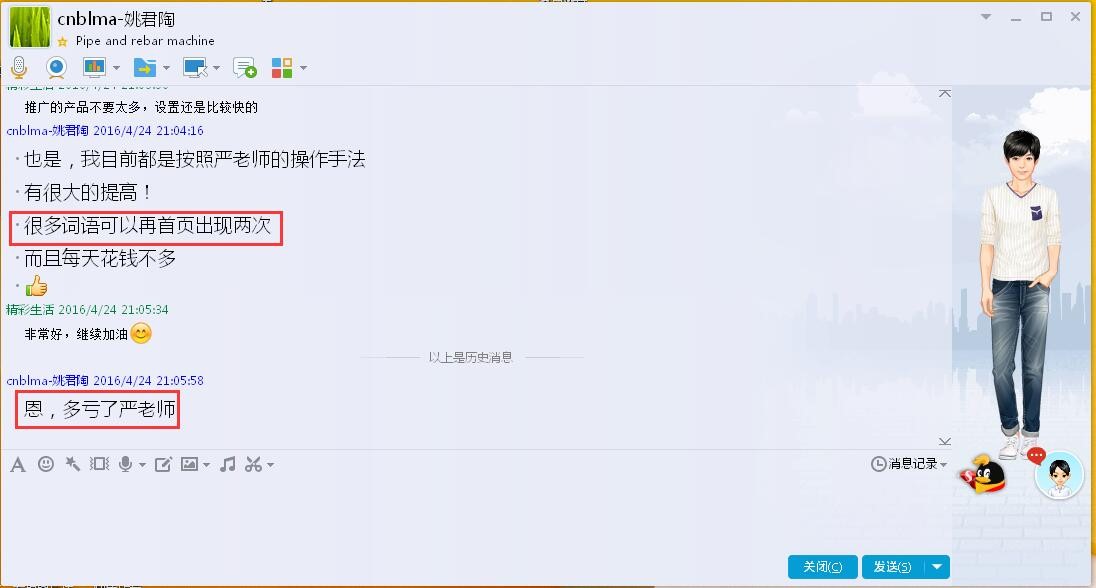Expand the 消息记录 history dropdown
This screenshot has width=1096, height=588.
click(x=909, y=464)
